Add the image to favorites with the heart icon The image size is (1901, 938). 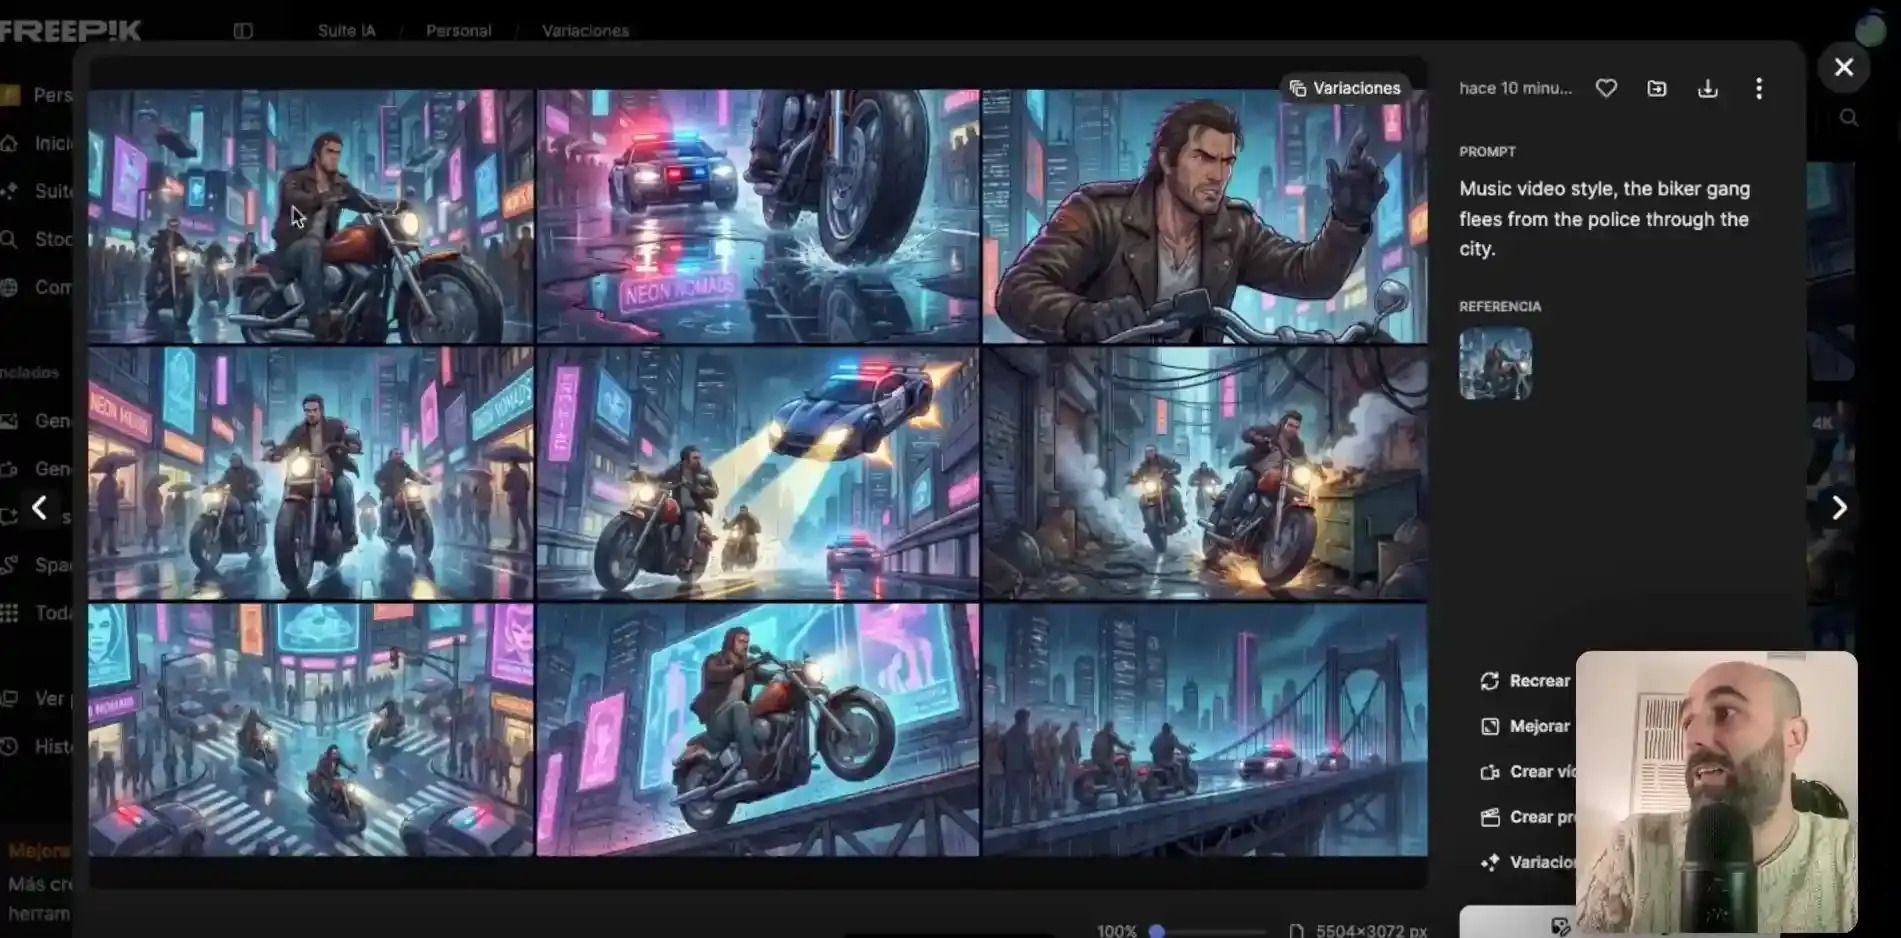tap(1606, 88)
